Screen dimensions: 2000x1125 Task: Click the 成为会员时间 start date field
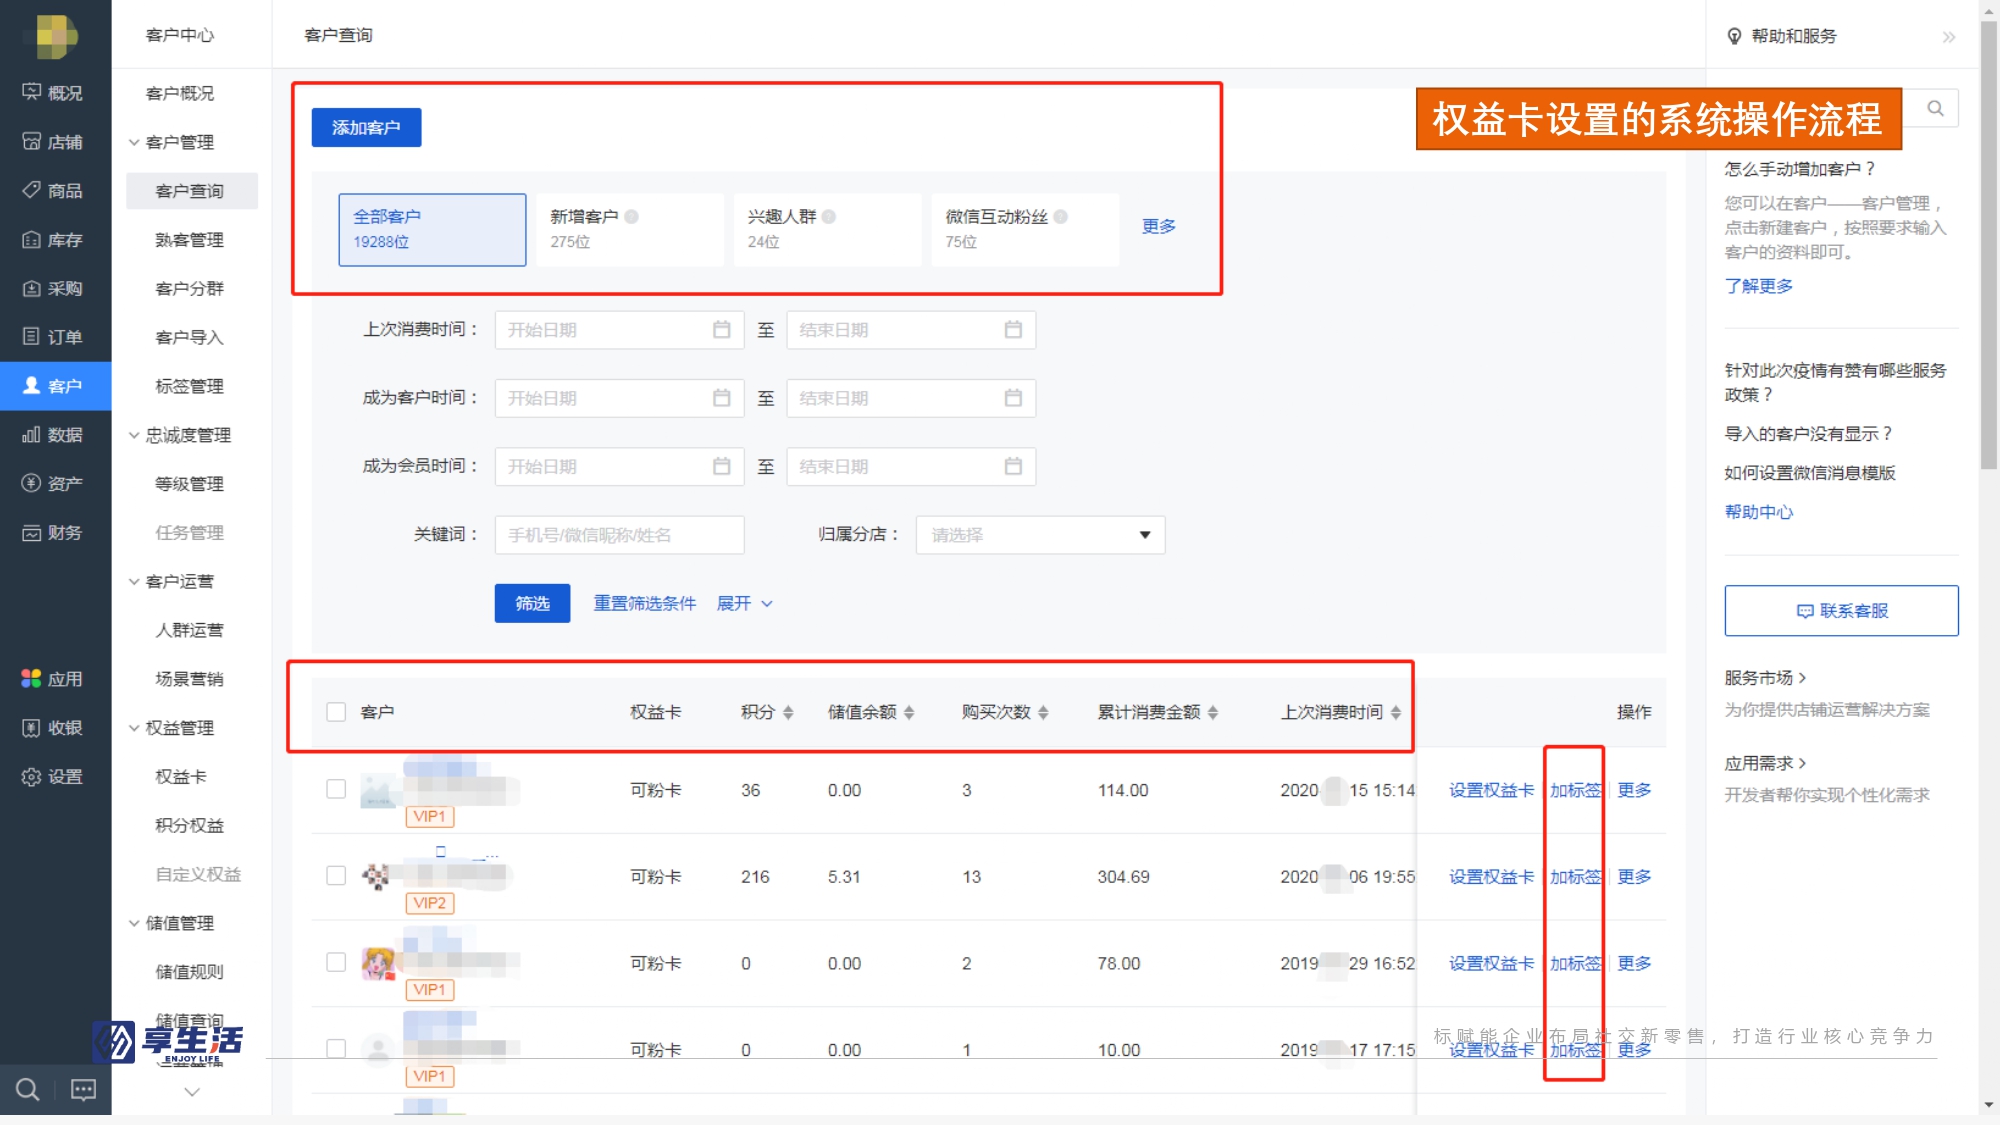coord(619,466)
